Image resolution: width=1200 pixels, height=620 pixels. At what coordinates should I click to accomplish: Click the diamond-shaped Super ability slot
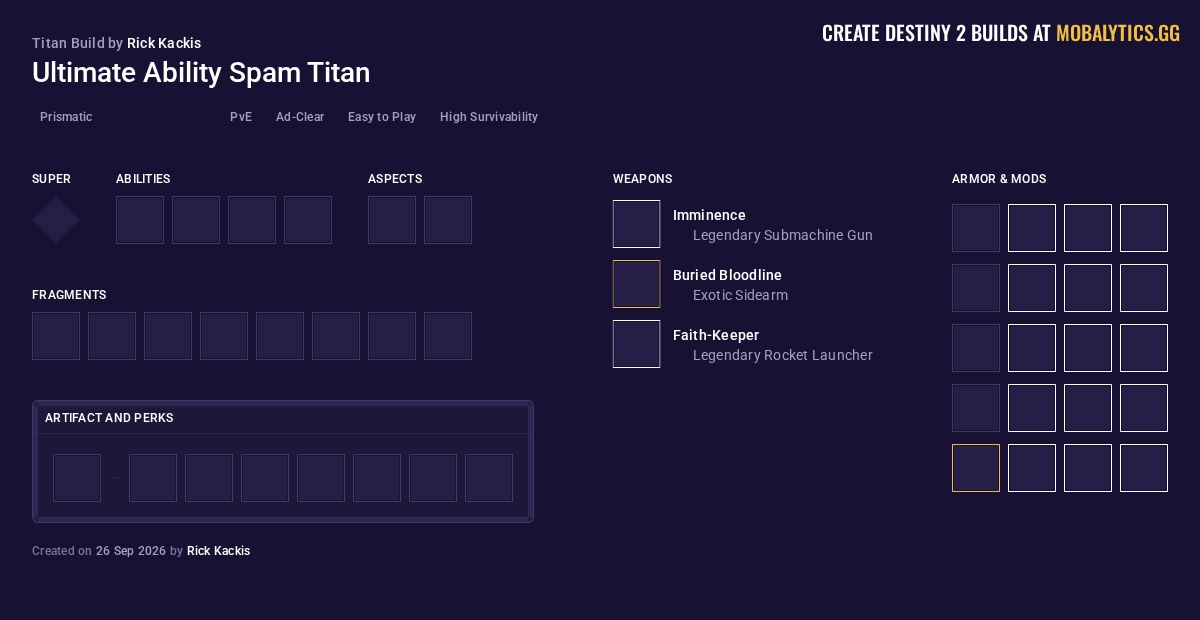coord(56,220)
